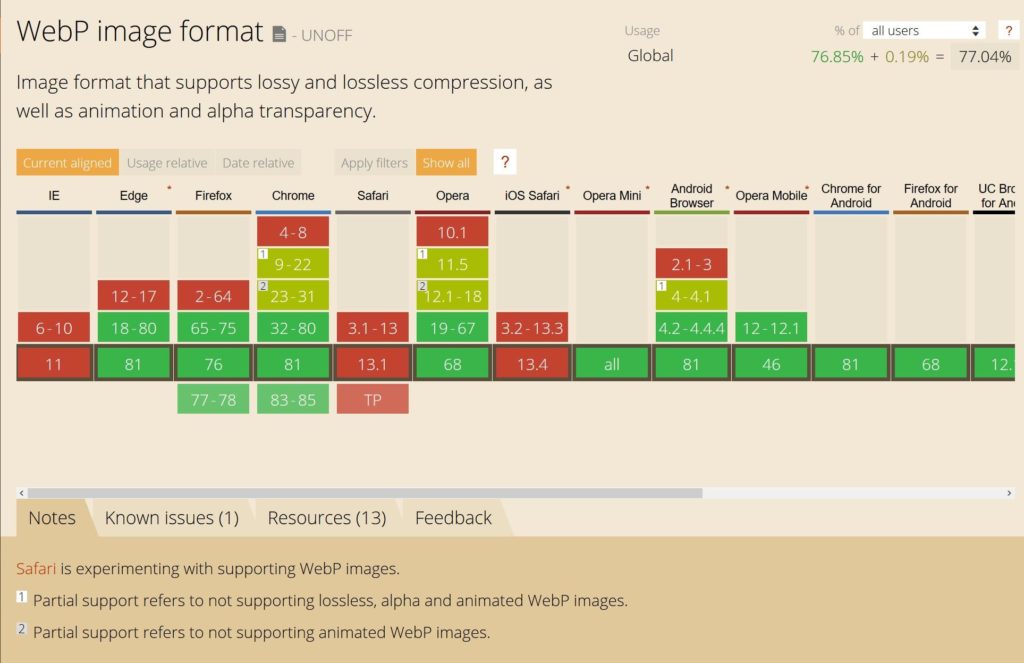Viewport: 1024px width, 663px height.
Task: Click the document status icon beside the title
Action: coord(279,35)
